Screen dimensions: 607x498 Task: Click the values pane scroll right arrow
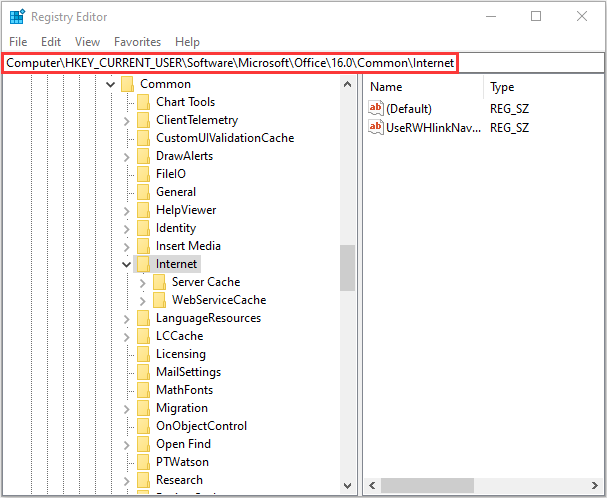click(595, 485)
